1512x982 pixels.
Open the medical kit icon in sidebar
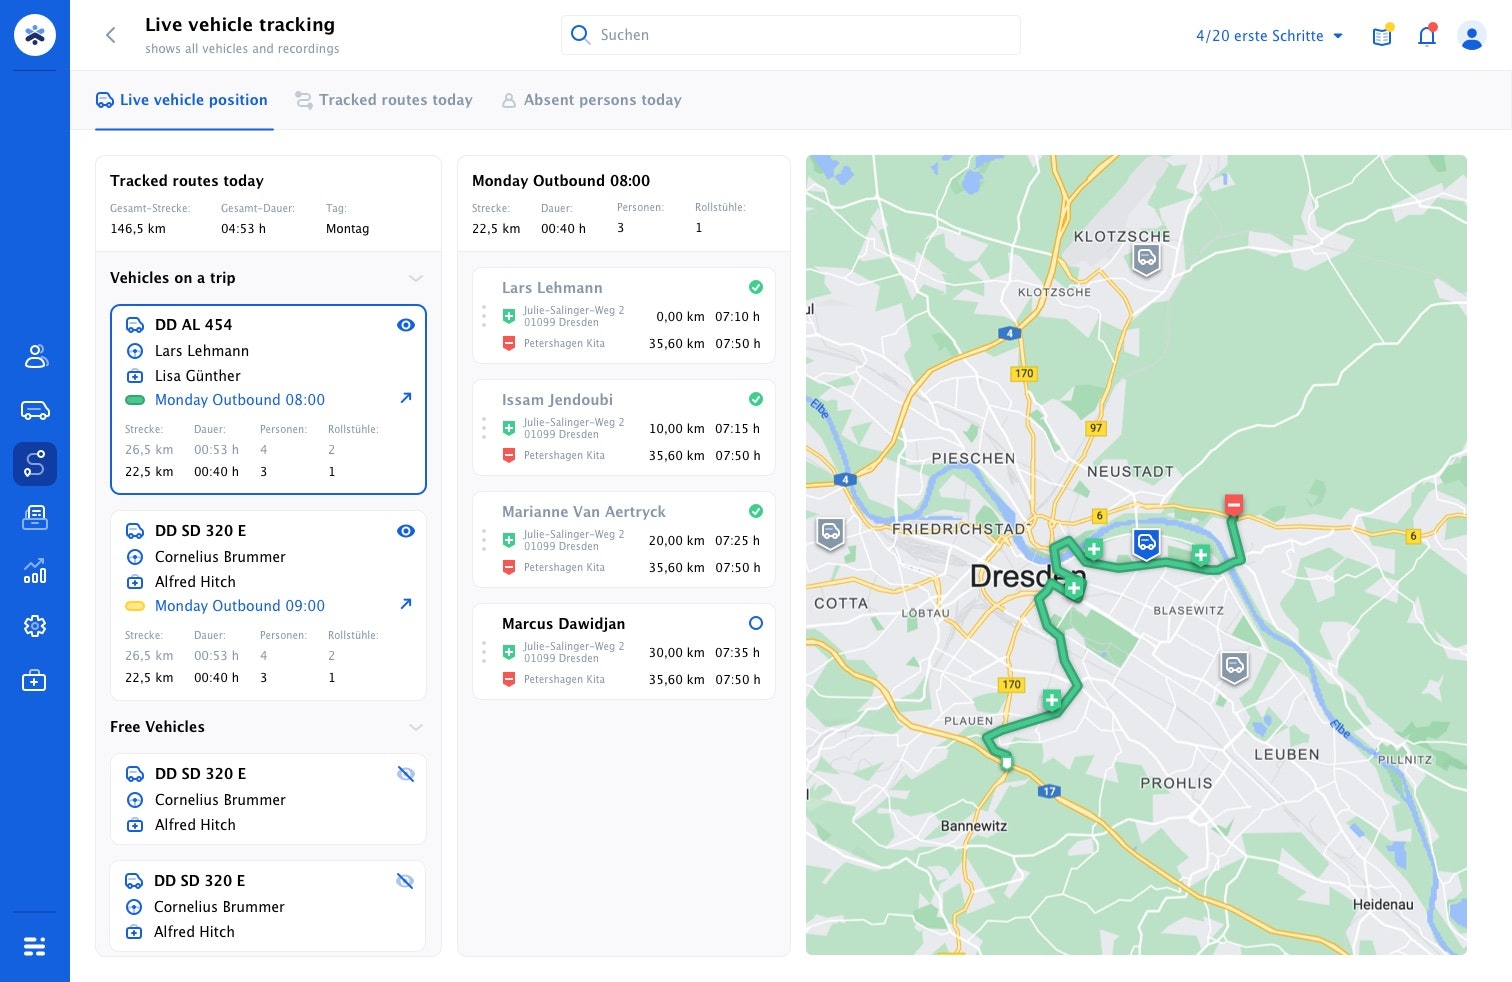[35, 681]
